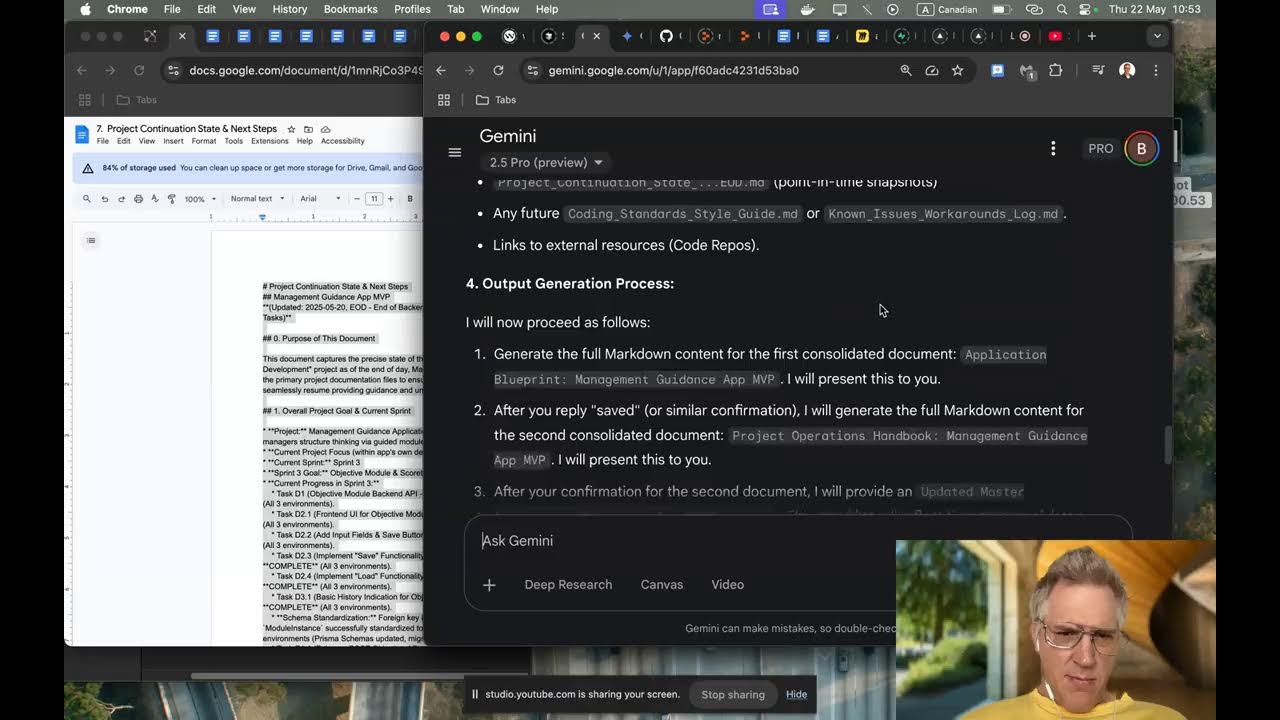Viewport: 1280px width, 720px height.
Task: Expand the 2.5 Pro (preview) model selector
Action: (x=546, y=162)
